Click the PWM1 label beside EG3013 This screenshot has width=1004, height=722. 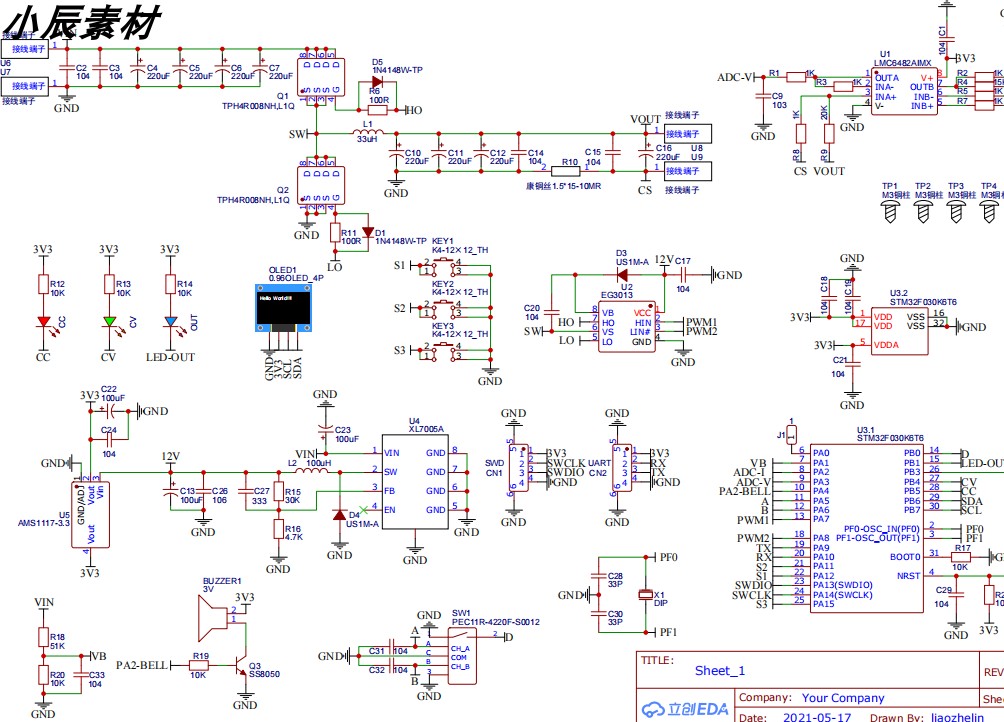click(x=702, y=322)
